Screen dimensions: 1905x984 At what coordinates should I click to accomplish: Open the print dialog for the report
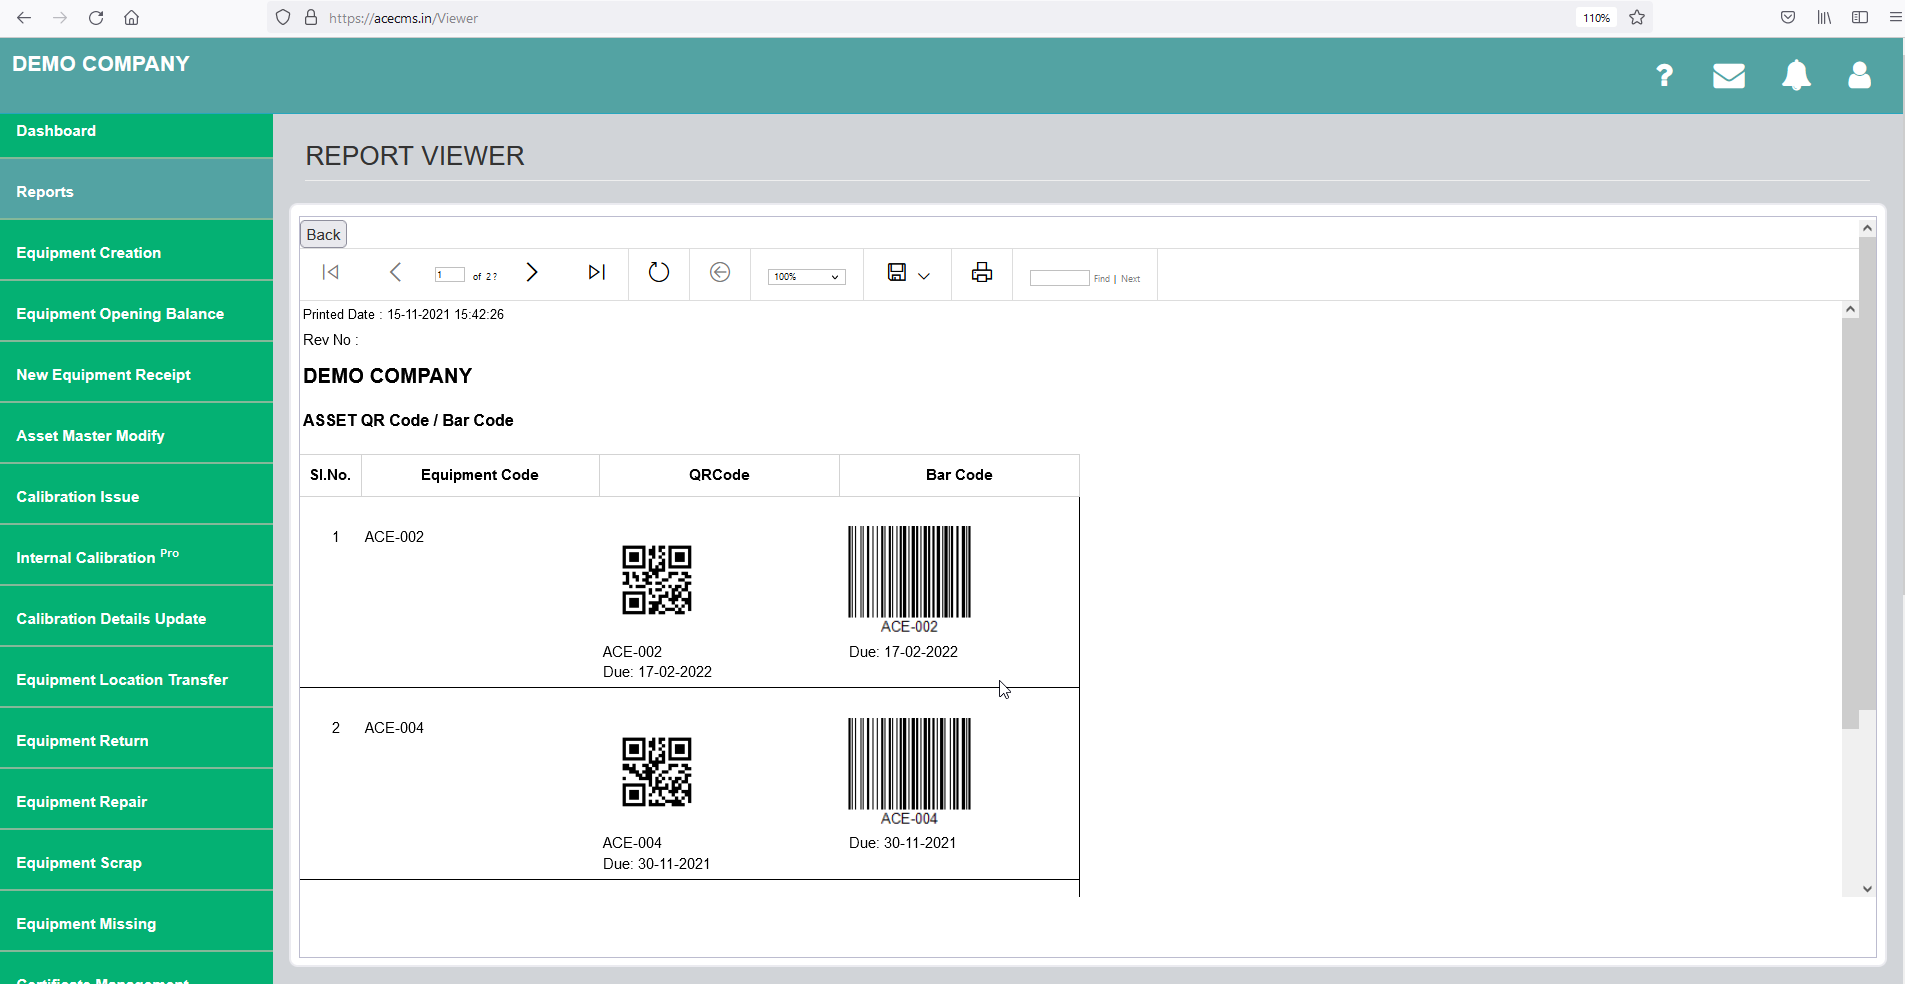pos(981,272)
